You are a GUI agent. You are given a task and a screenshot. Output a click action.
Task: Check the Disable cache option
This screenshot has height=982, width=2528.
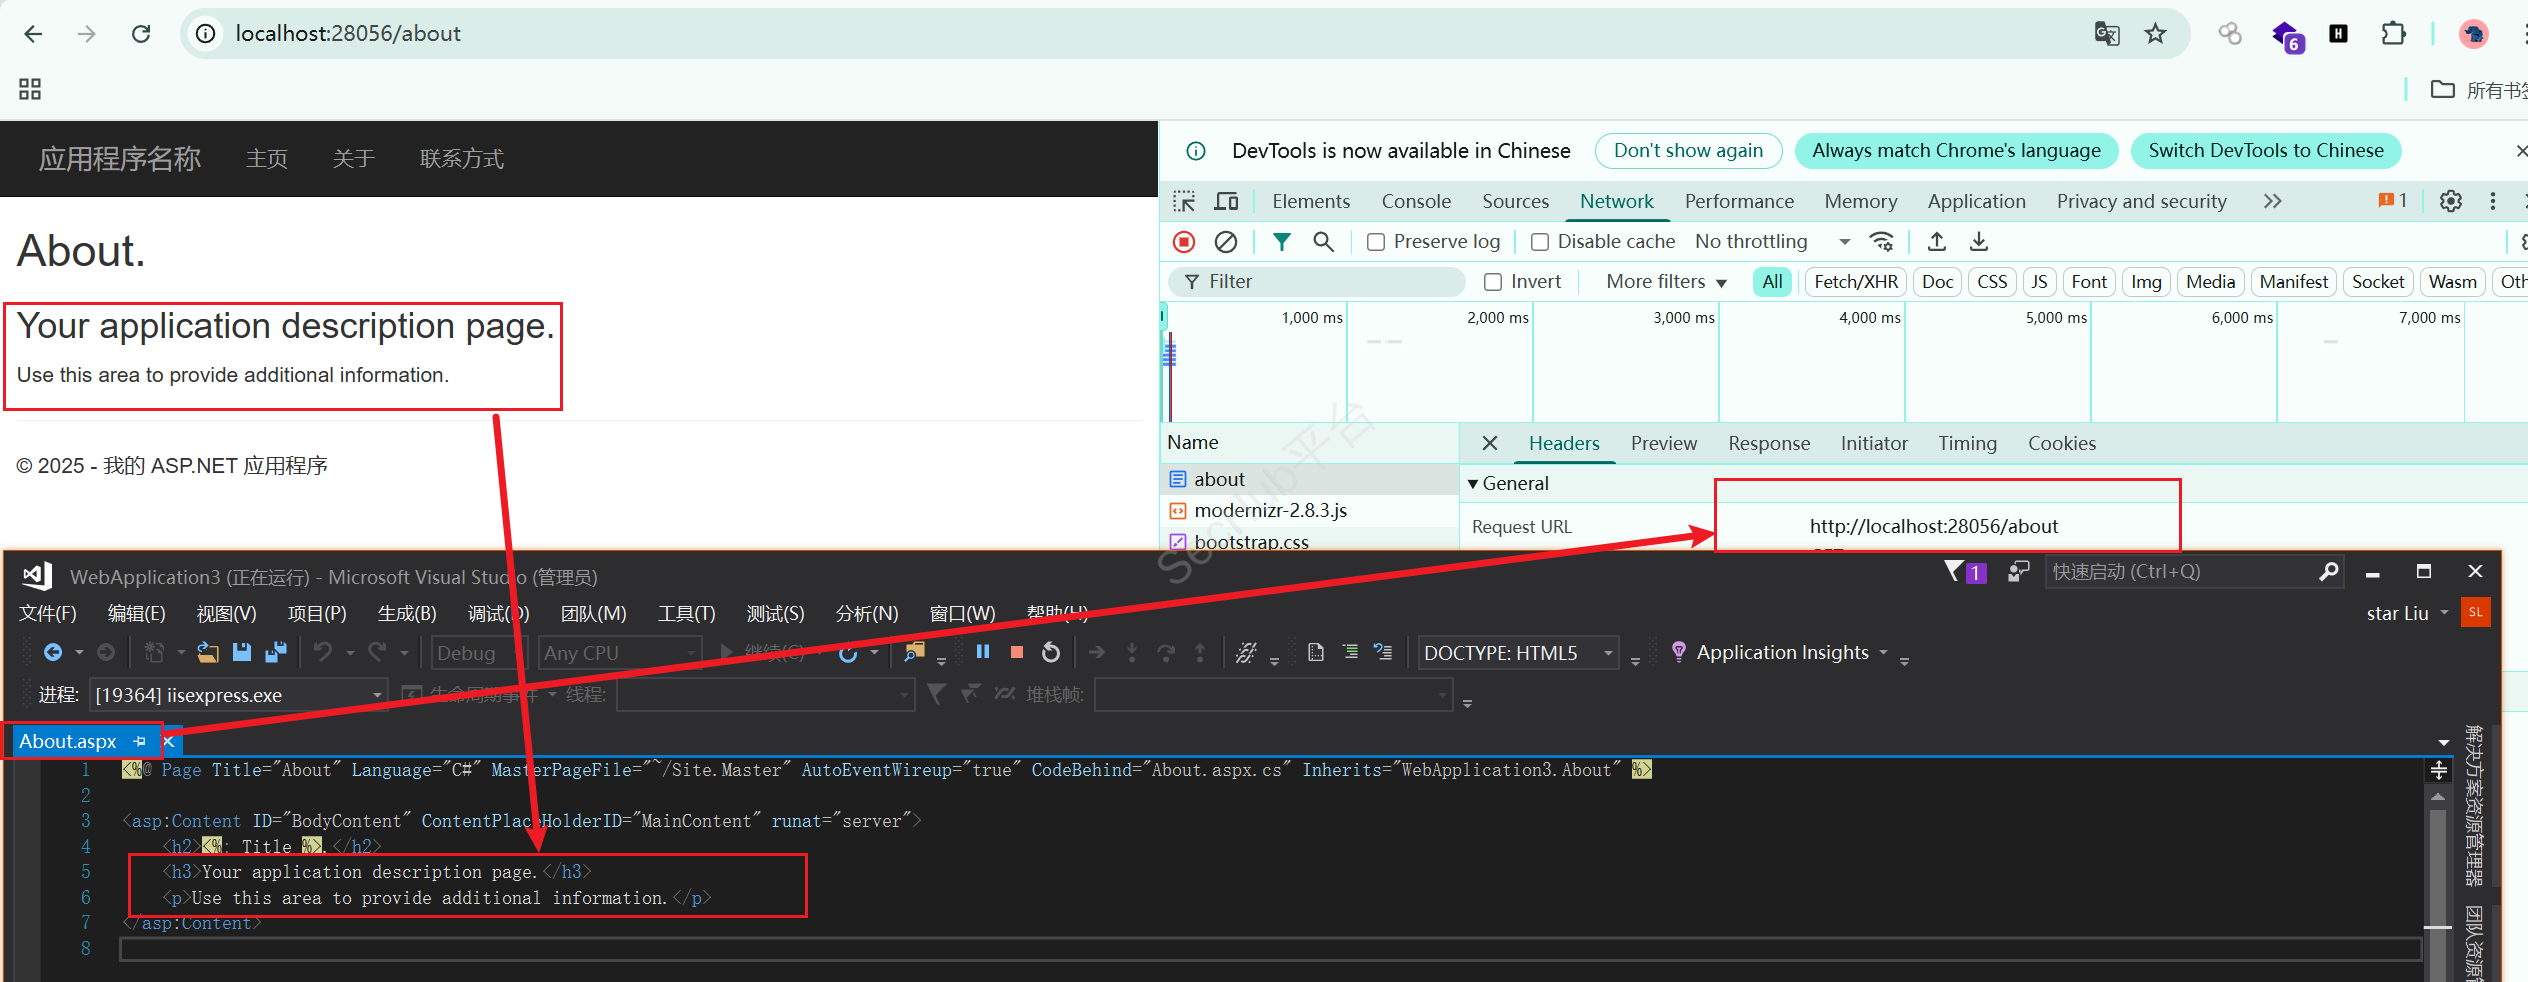(x=1540, y=242)
